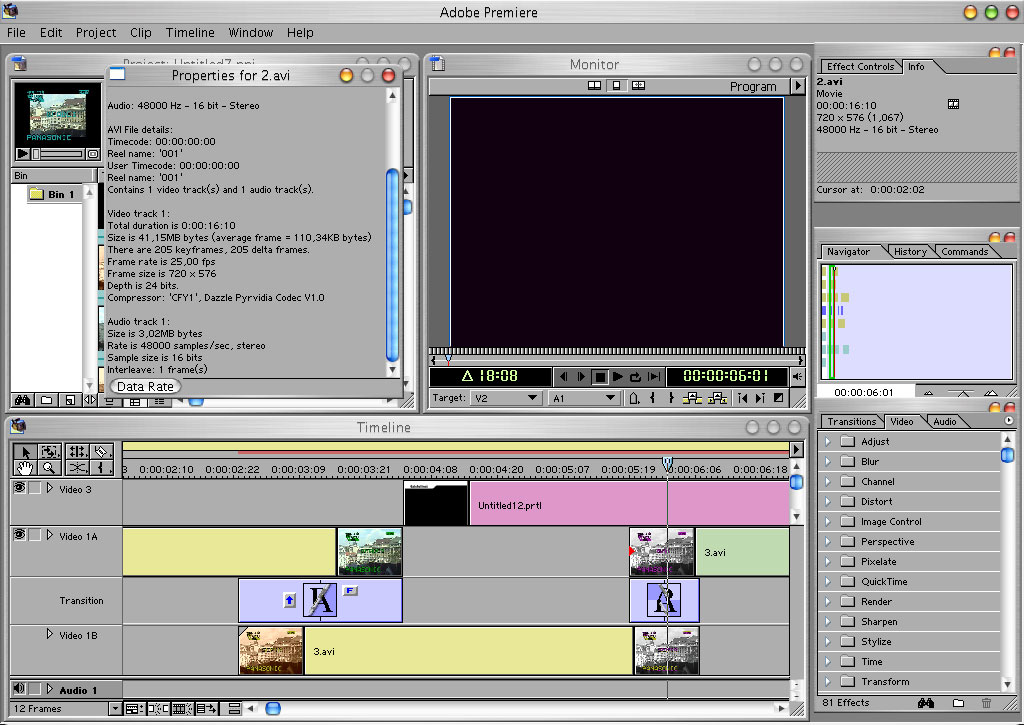Expand the Video 1B track triangle
Viewport: 1024px width, 725px height.
click(50, 634)
